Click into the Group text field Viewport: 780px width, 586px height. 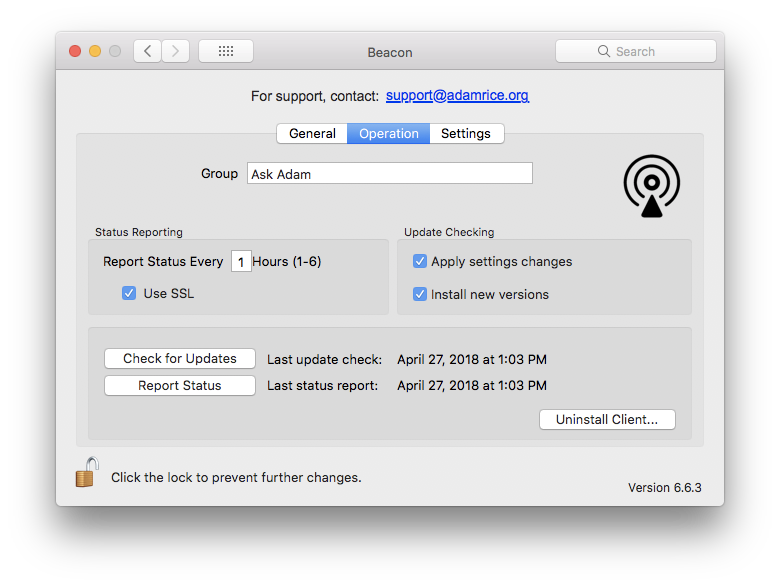pyautogui.click(x=390, y=174)
